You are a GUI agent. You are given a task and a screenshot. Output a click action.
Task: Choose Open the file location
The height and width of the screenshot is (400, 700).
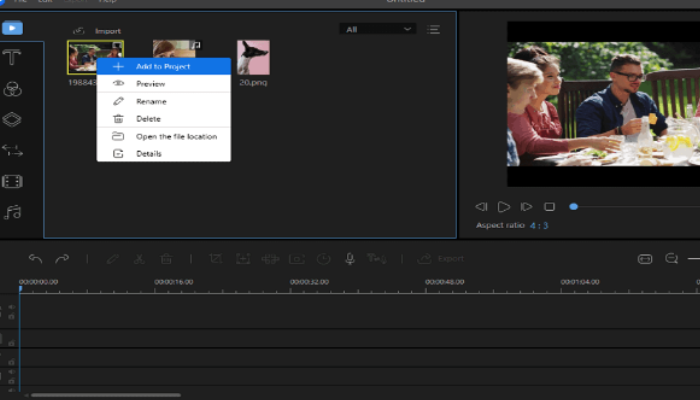click(x=164, y=137)
